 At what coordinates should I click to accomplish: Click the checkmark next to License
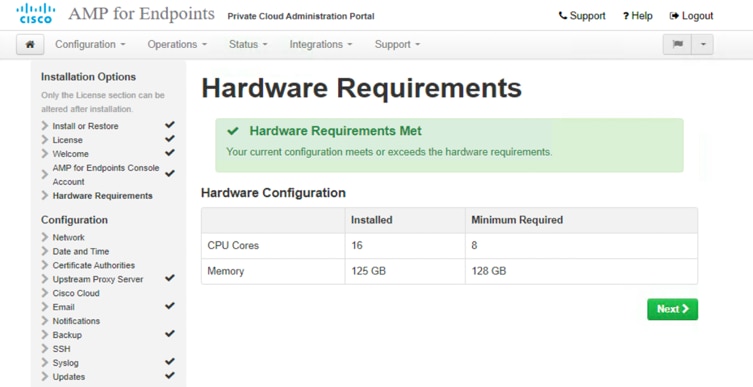click(x=170, y=139)
